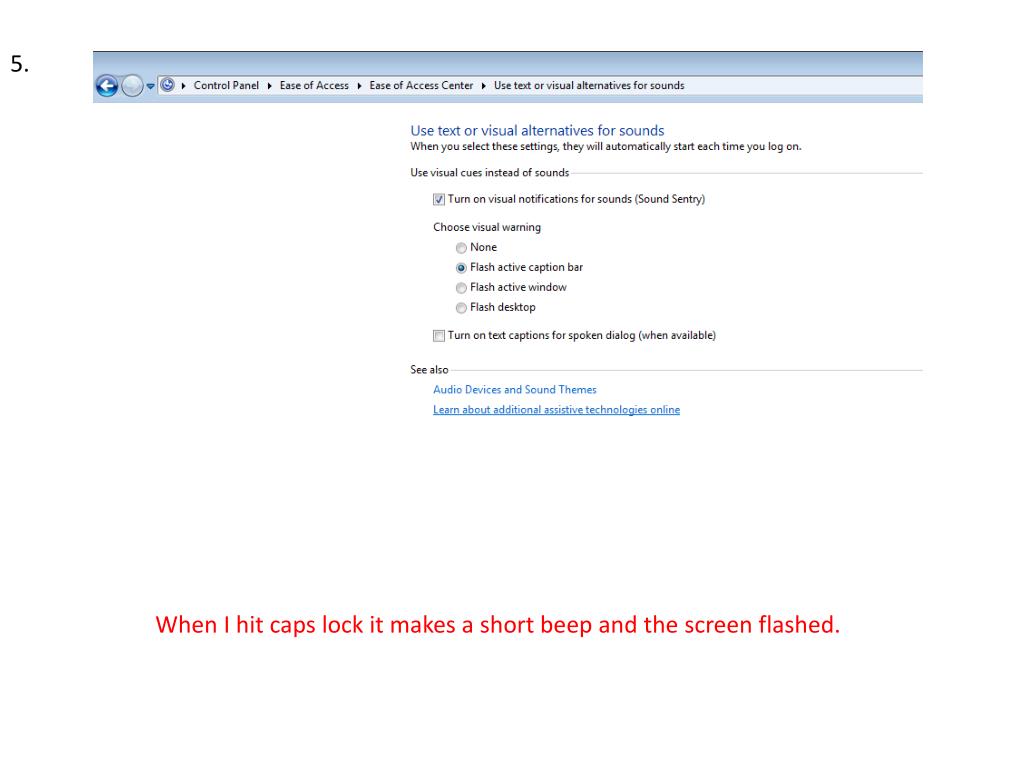The width and height of the screenshot is (1024, 768).
Task: Click the Ease of Access address bar icon
Action: pyautogui.click(x=167, y=85)
